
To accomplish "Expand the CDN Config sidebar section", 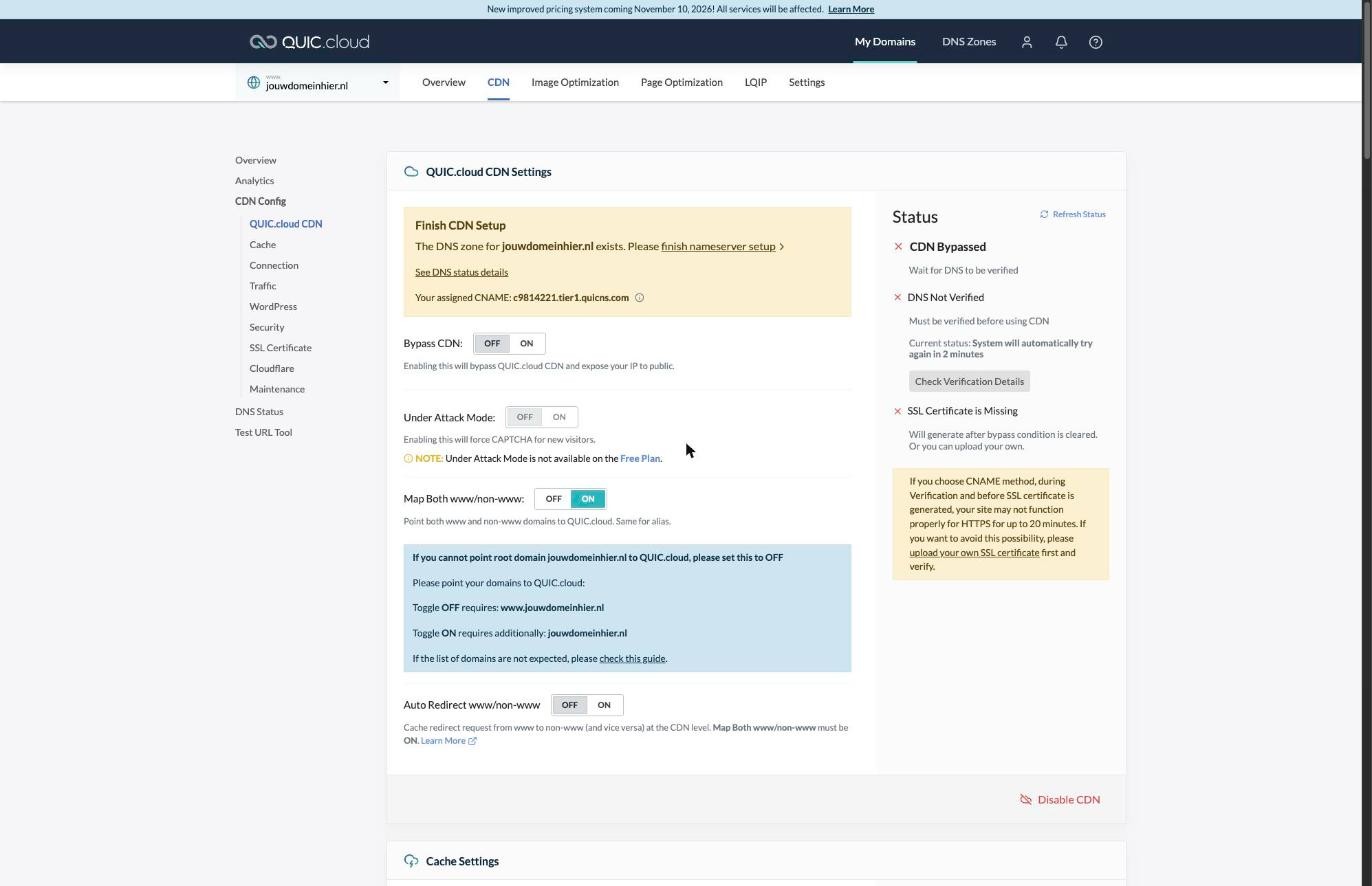I will point(260,201).
